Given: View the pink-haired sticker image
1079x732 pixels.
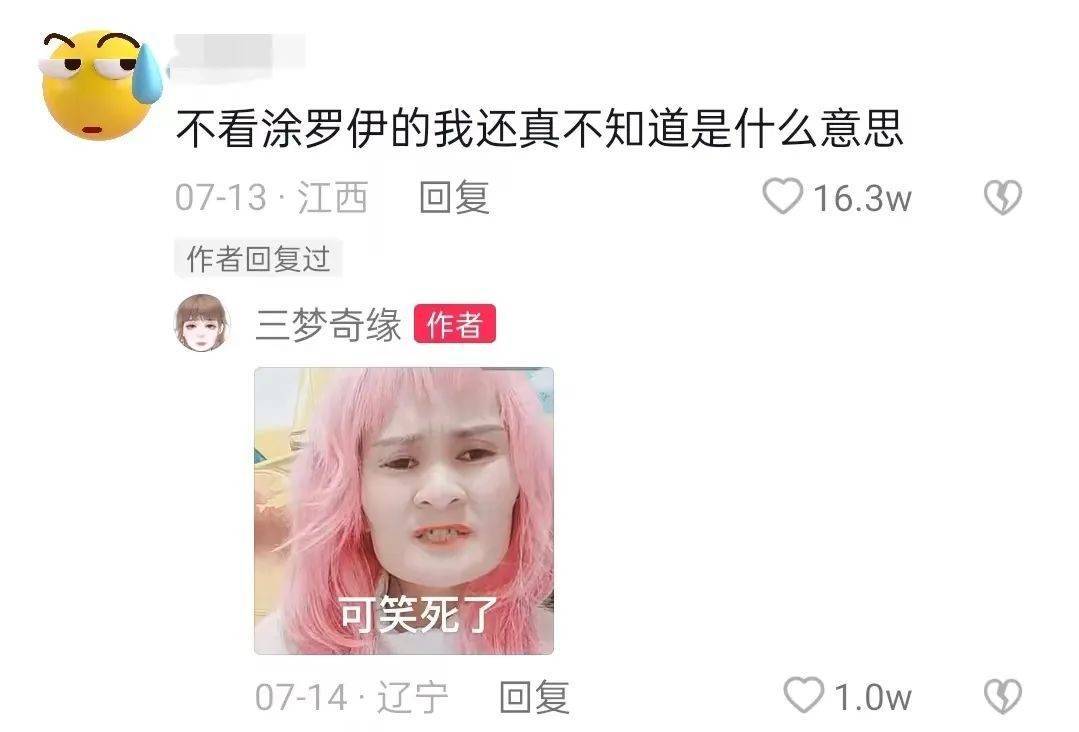Looking at the screenshot, I should point(404,510).
